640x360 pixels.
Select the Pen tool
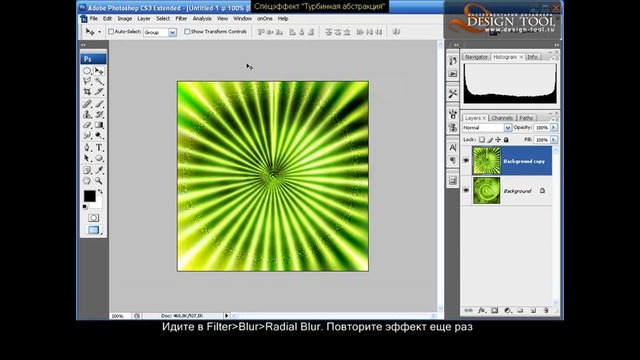pyautogui.click(x=87, y=147)
